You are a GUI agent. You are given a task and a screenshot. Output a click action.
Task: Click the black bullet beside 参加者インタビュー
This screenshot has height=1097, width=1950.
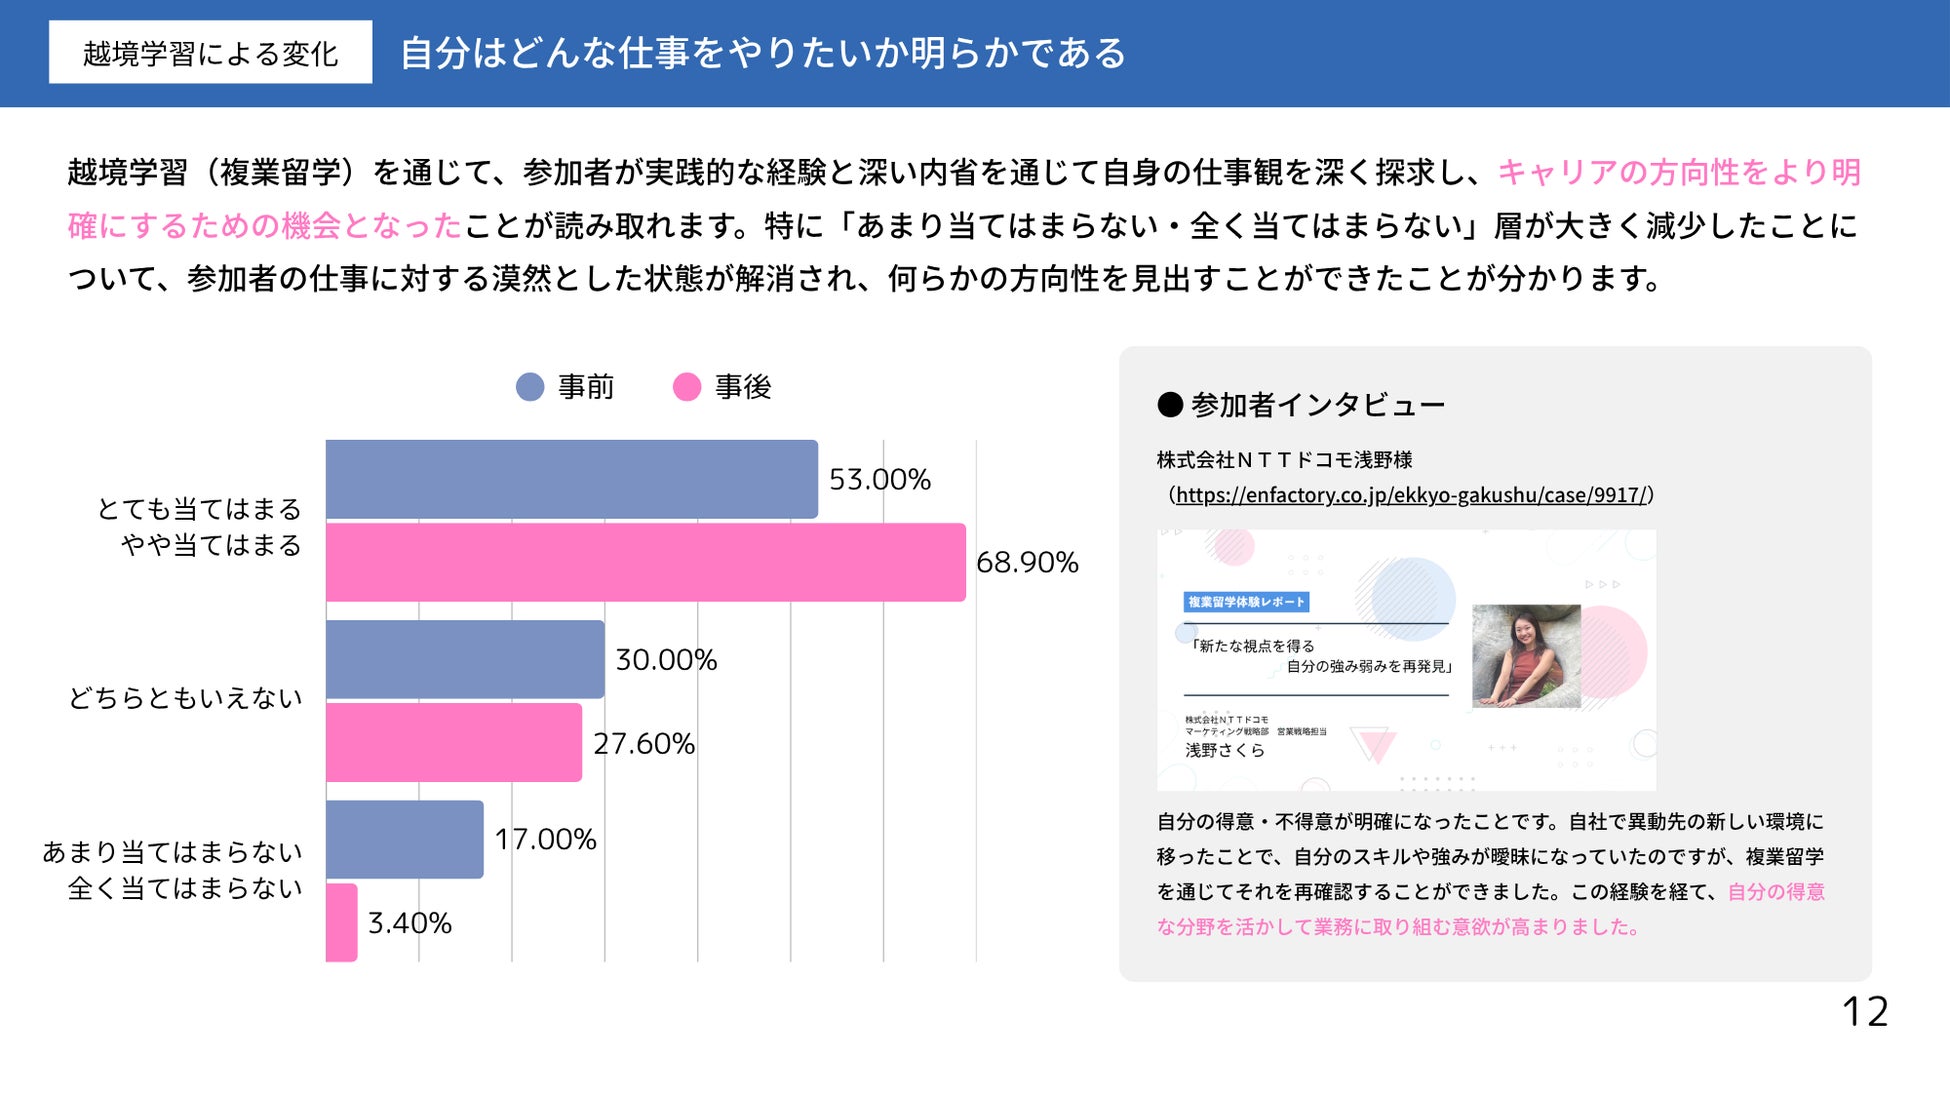point(1170,405)
